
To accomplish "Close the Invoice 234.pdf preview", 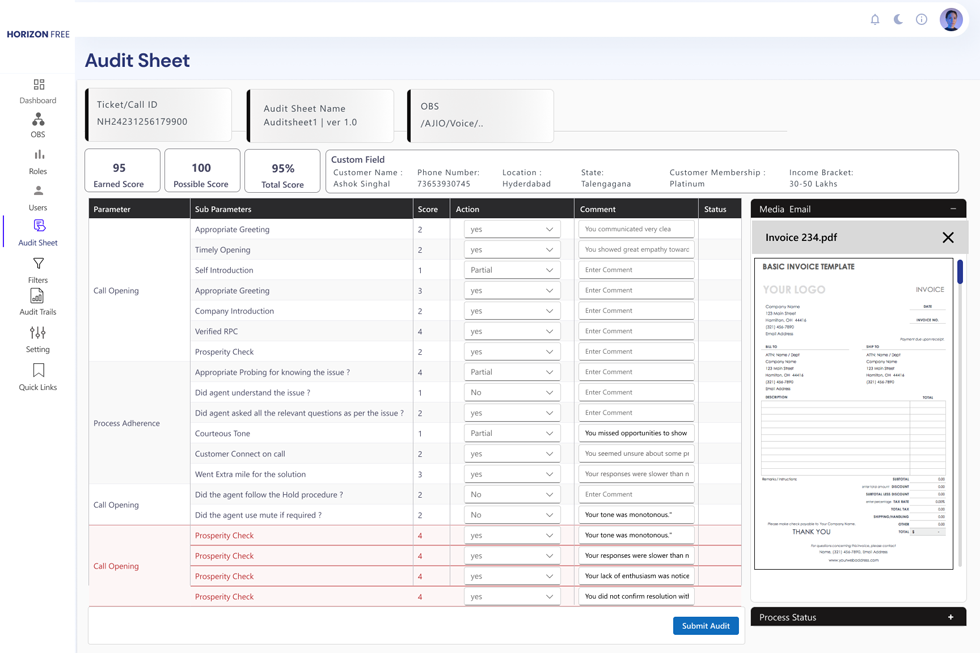I will click(x=947, y=238).
